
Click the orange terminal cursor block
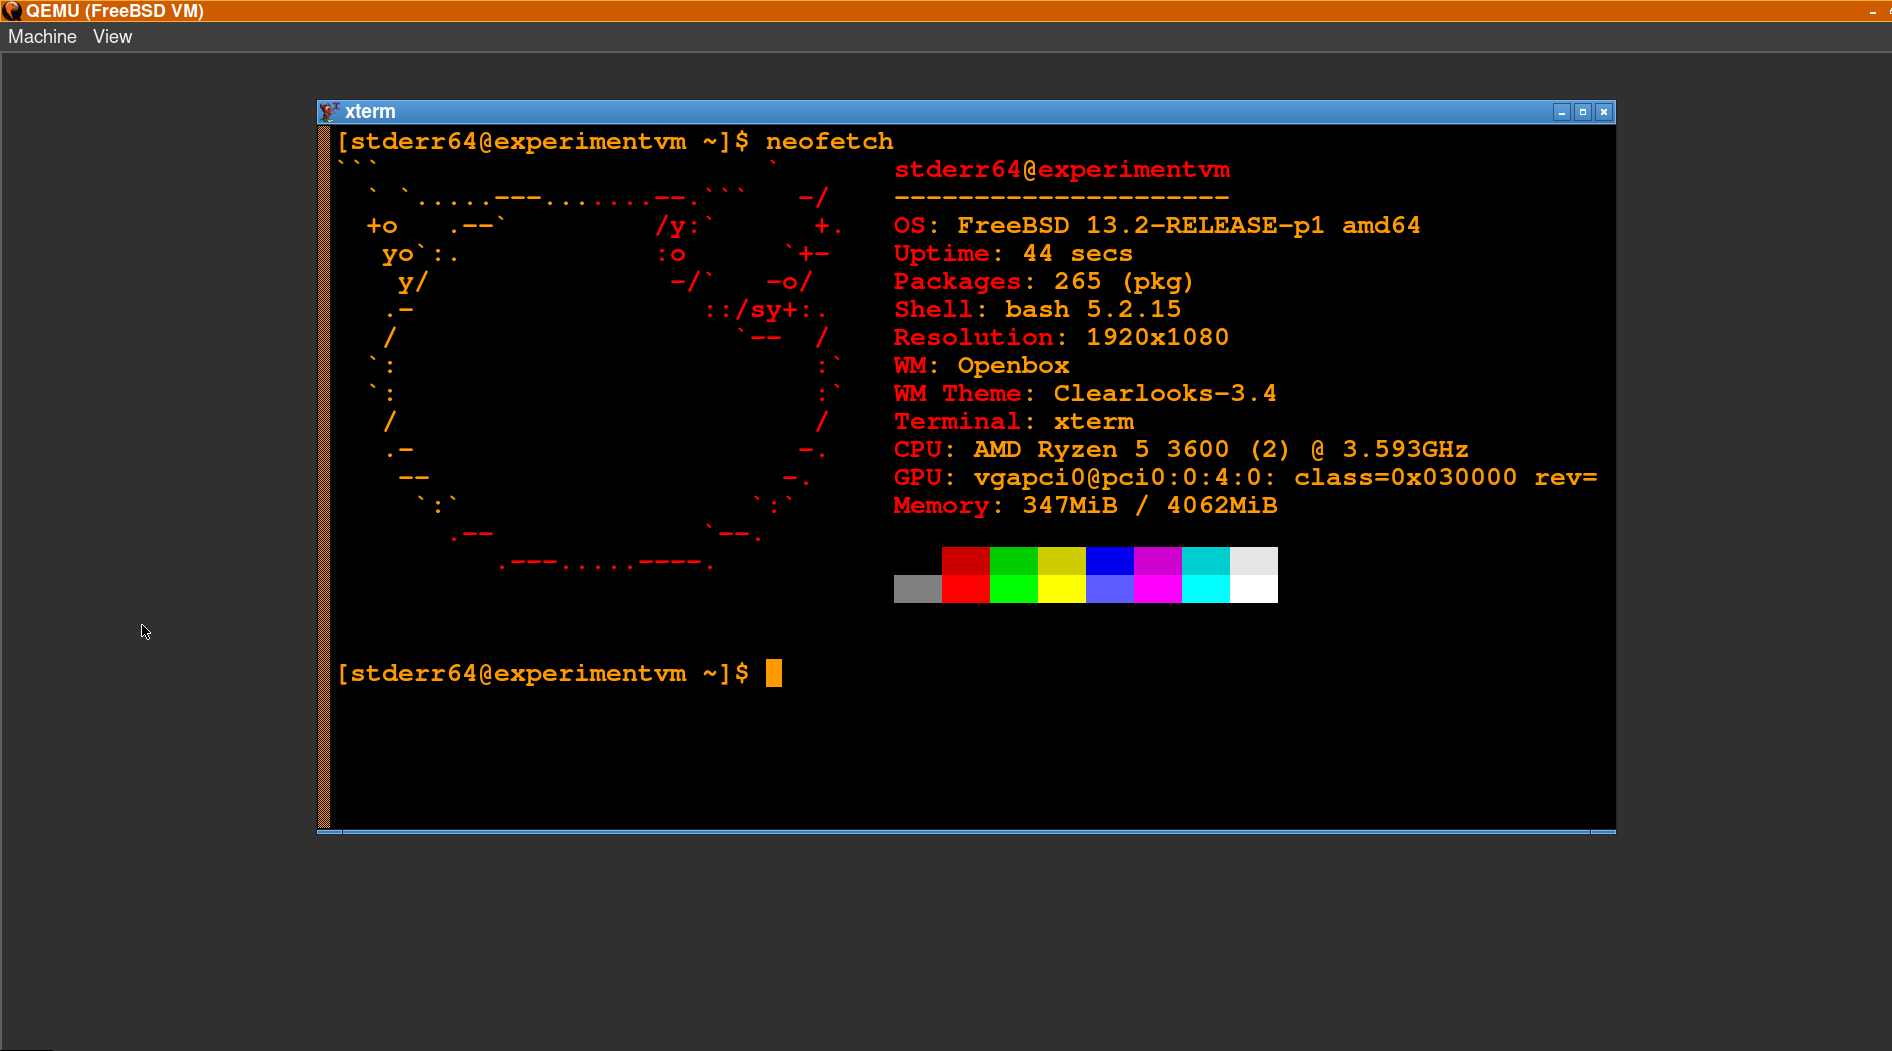point(773,673)
